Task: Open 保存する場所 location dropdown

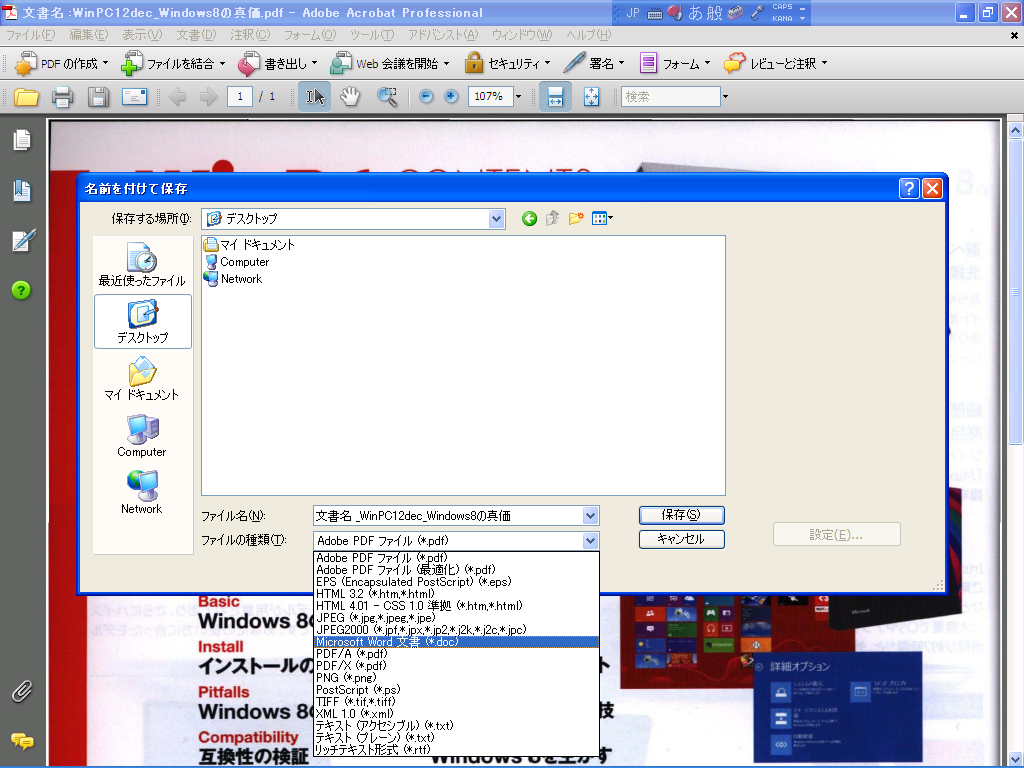Action: click(496, 219)
